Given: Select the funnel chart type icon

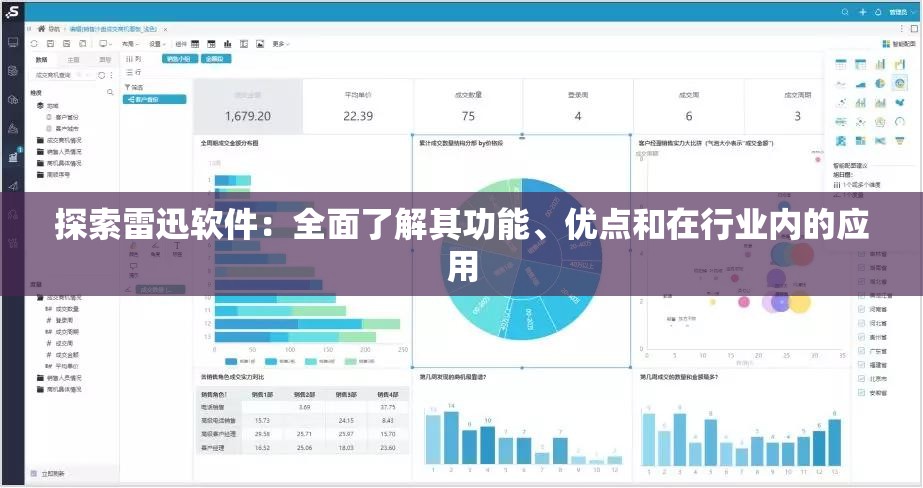Looking at the screenshot, I should coord(899,141).
